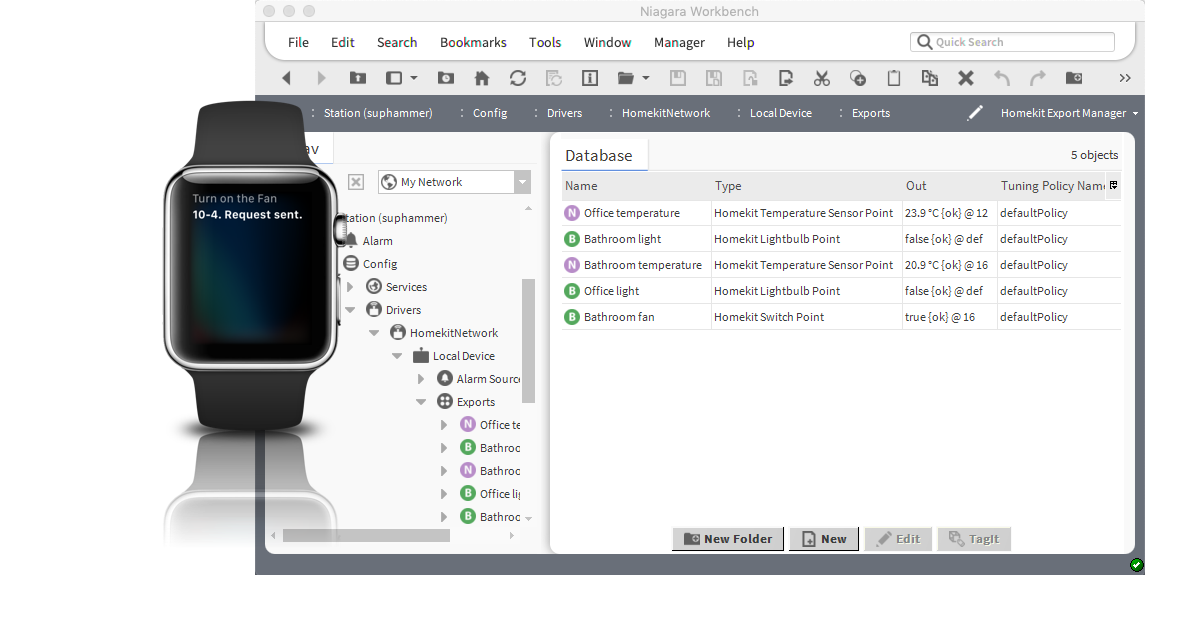Image resolution: width=1200 pixels, height=625 pixels.
Task: Click the pencil edit icon in path bar
Action: [975, 113]
